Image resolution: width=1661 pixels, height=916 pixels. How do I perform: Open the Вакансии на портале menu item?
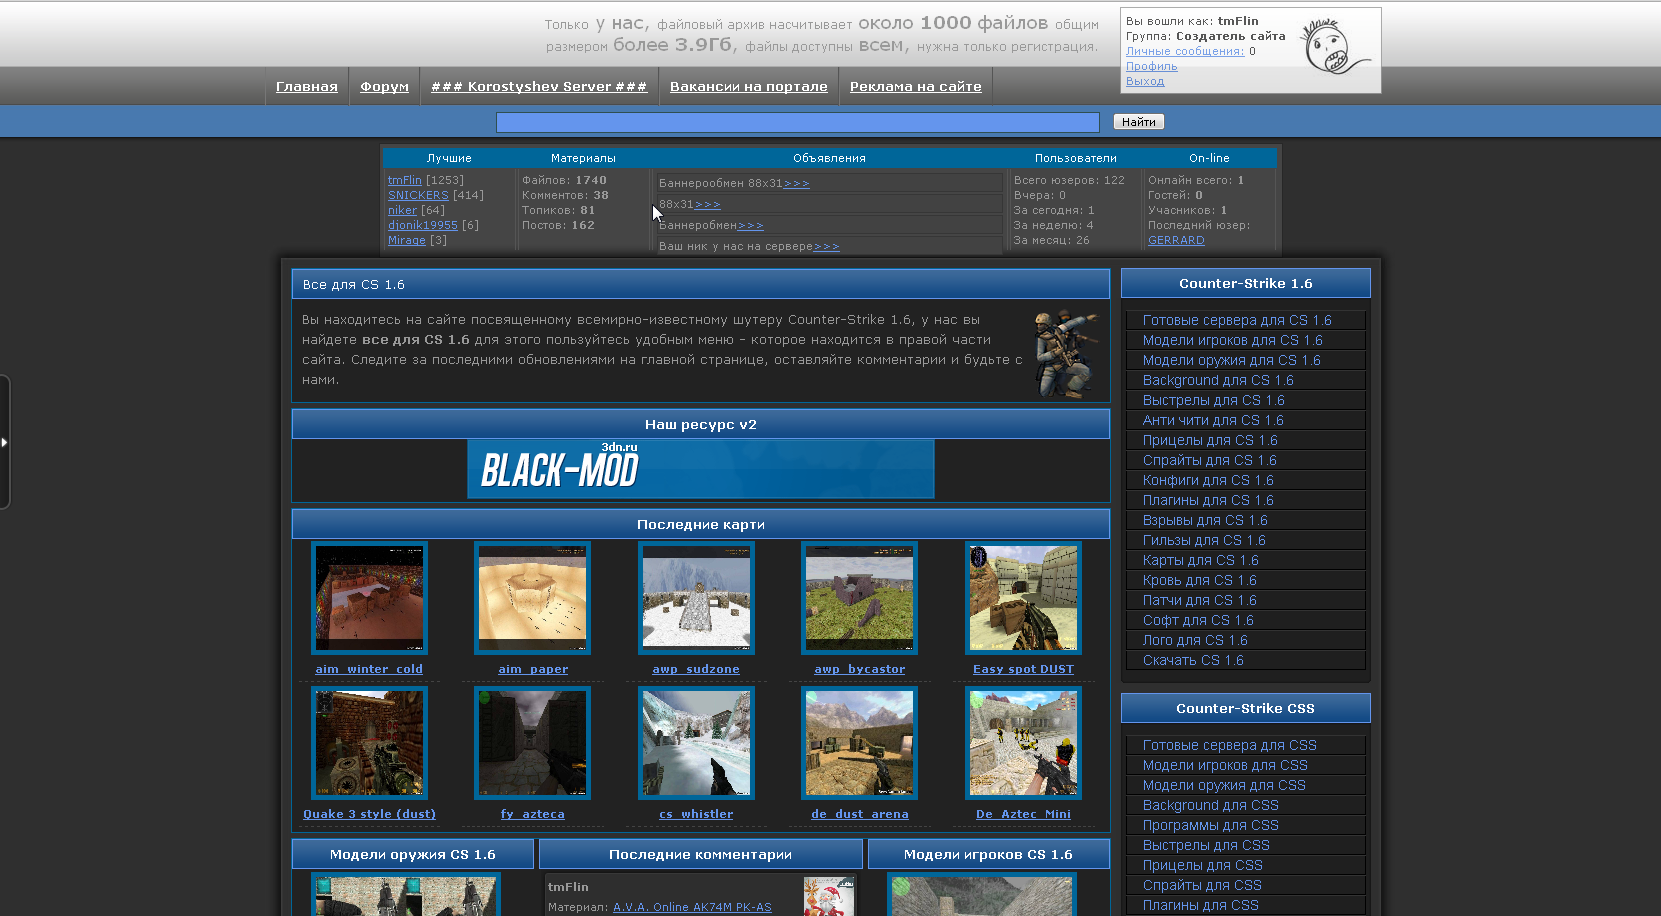point(748,87)
